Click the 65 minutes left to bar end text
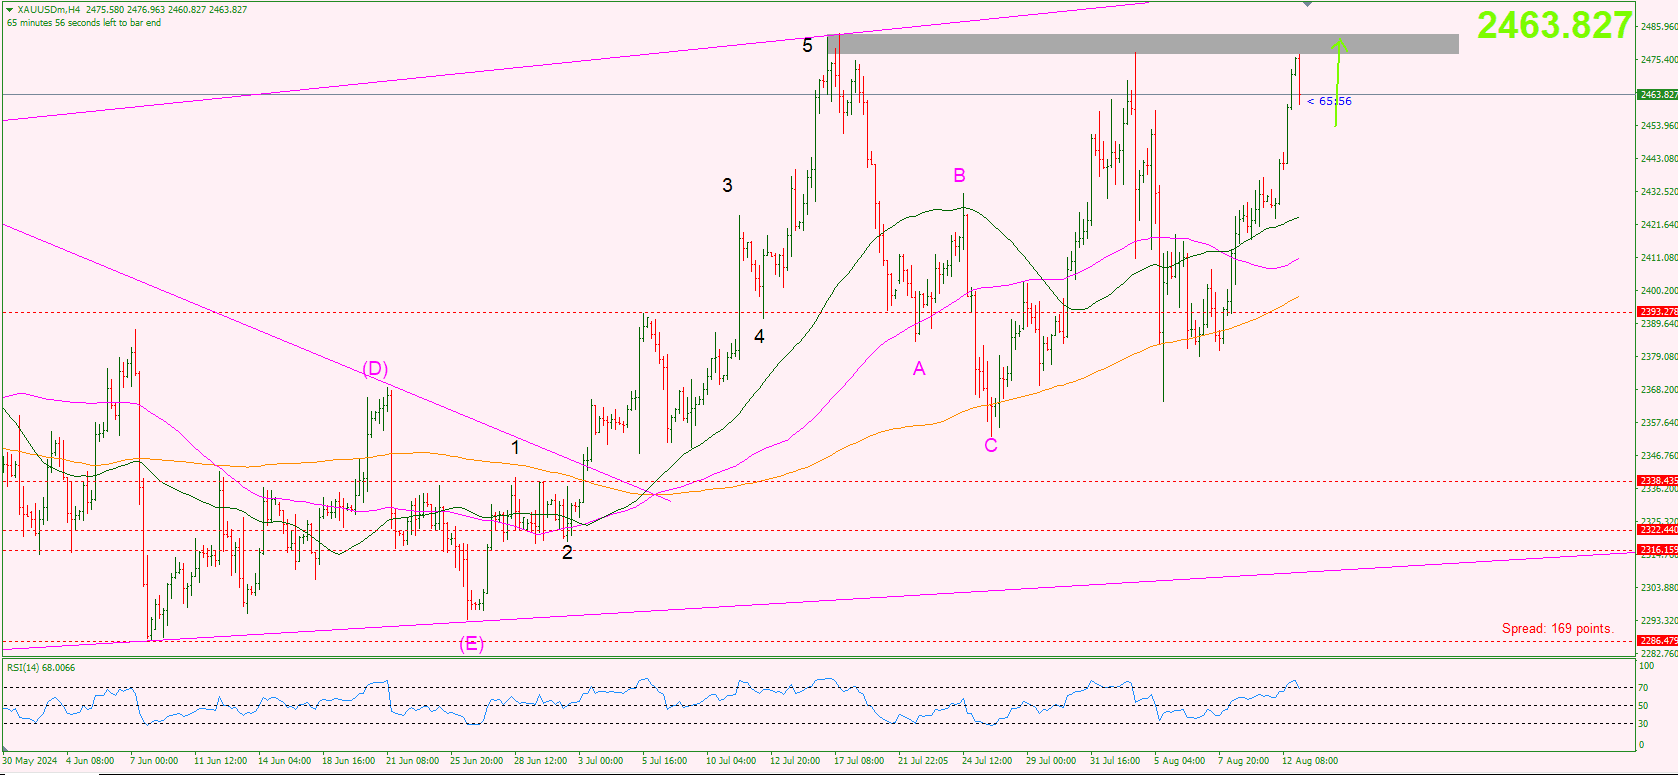Image resolution: width=1678 pixels, height=775 pixels. click(84, 23)
